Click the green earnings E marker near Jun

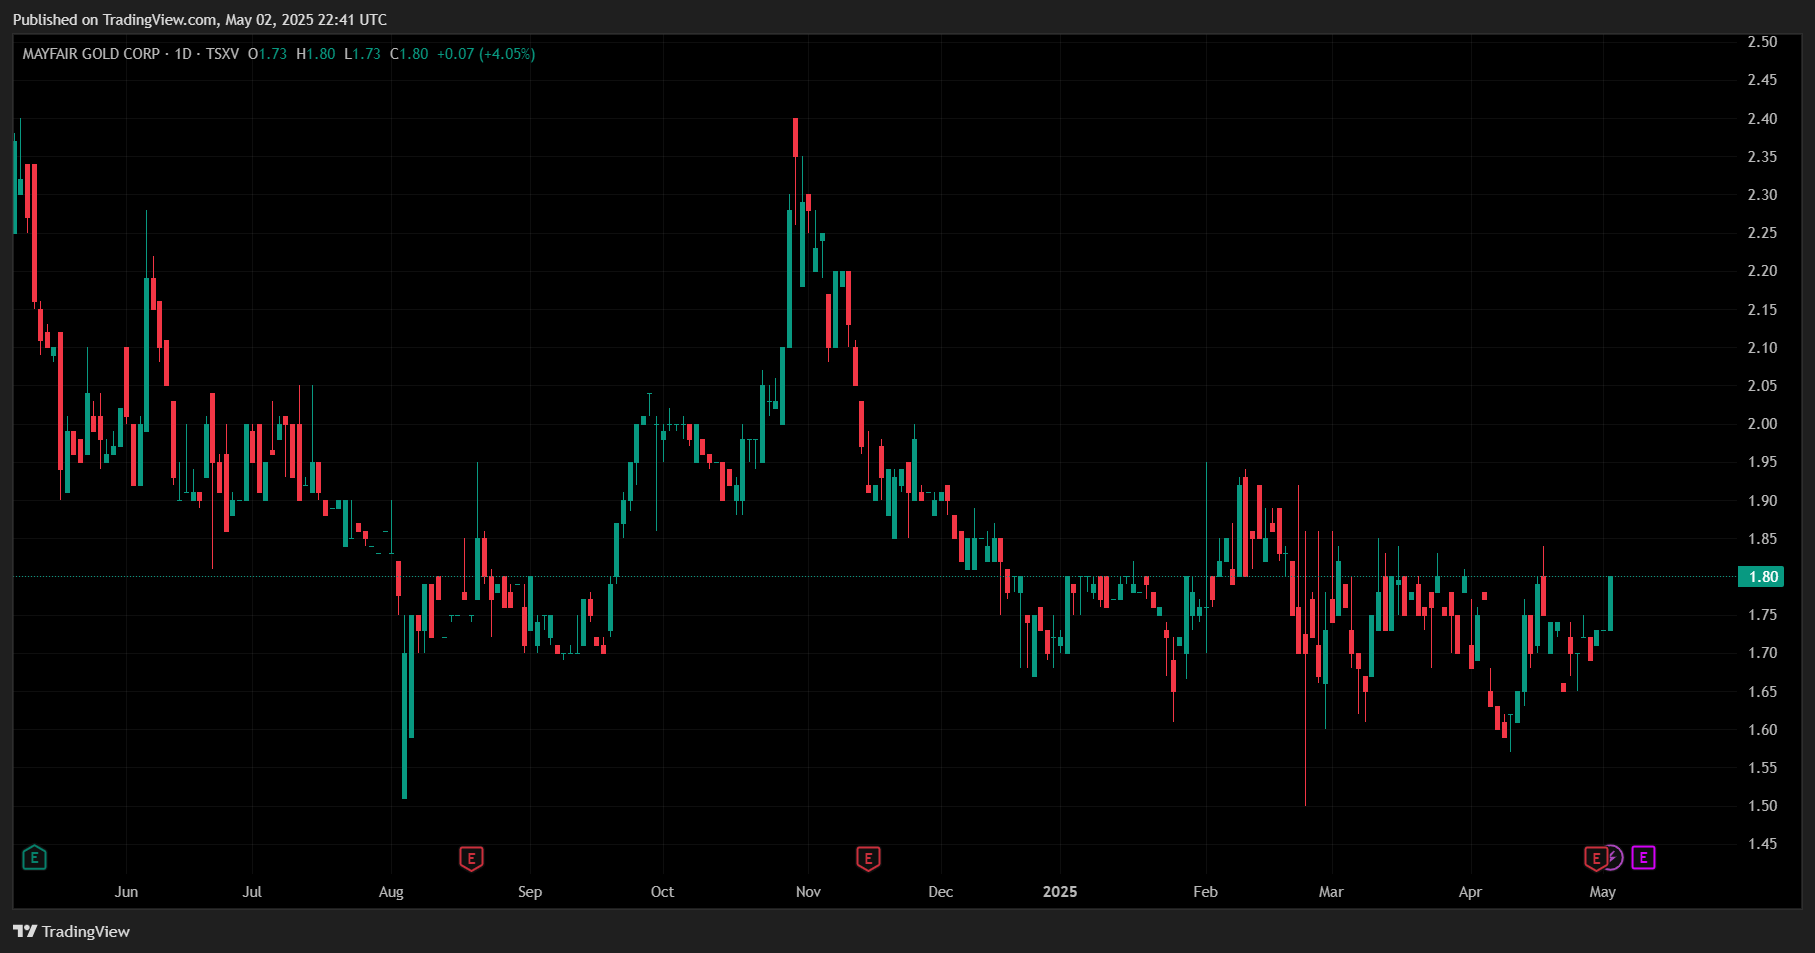point(34,857)
